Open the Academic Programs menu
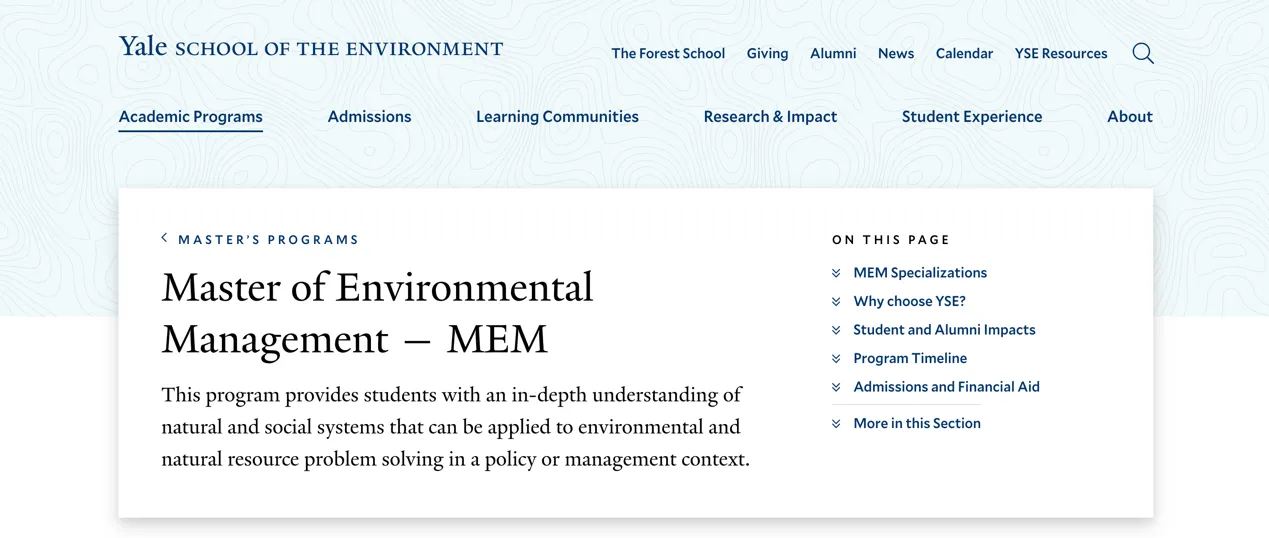Viewport: 1269px width, 538px height. click(190, 117)
